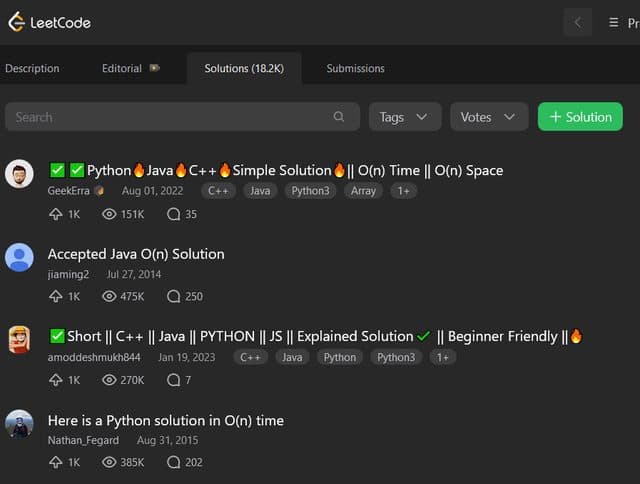Viewport: 640px width, 484px height.
Task: Click the 'Jul 27, 2014' date text
Action: click(134, 274)
